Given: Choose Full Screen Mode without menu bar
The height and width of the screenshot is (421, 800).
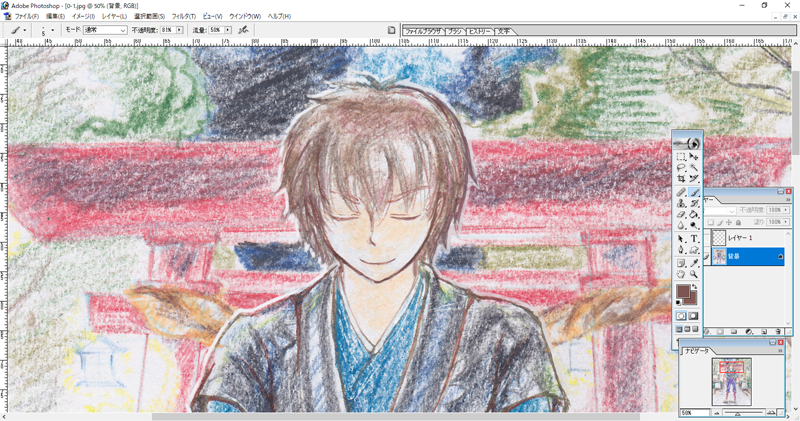Looking at the screenshot, I should pos(695,329).
